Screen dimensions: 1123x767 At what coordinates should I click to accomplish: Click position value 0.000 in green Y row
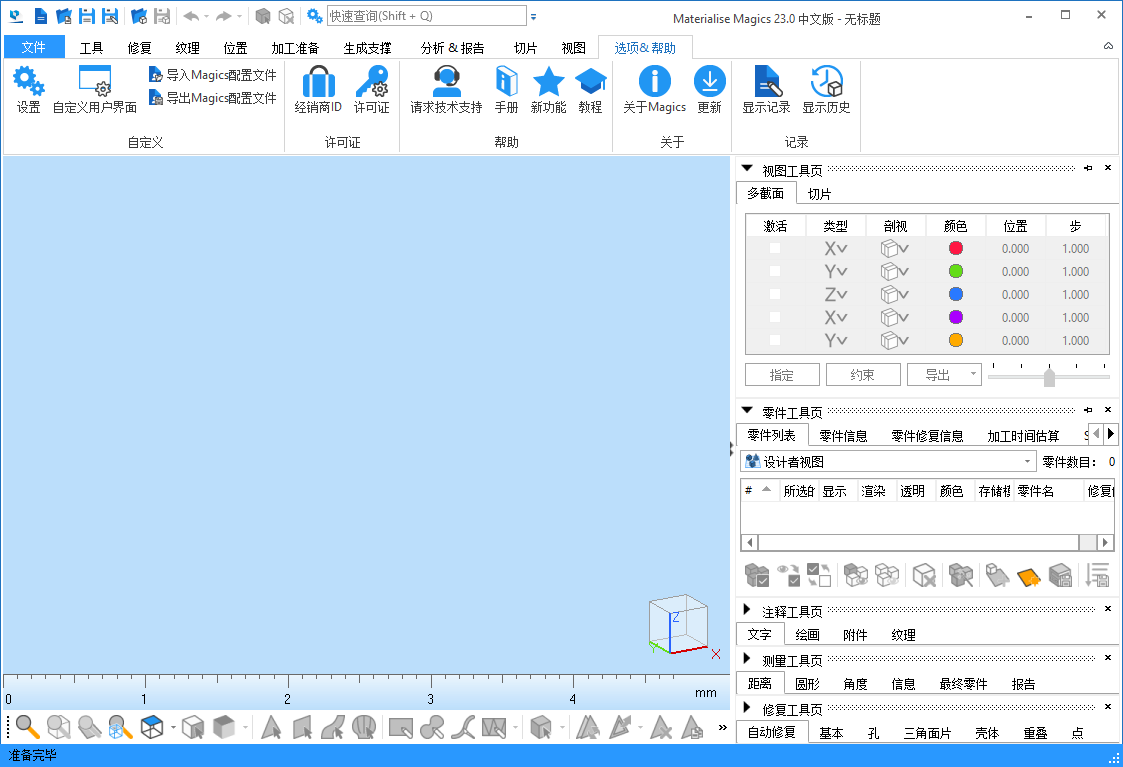tap(1015, 271)
